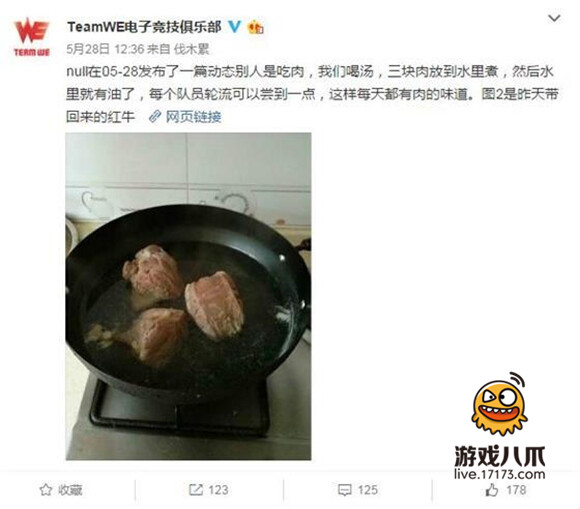Image resolution: width=580 pixels, height=509 pixels.
Task: Click the repost share icon
Action: coord(196,490)
